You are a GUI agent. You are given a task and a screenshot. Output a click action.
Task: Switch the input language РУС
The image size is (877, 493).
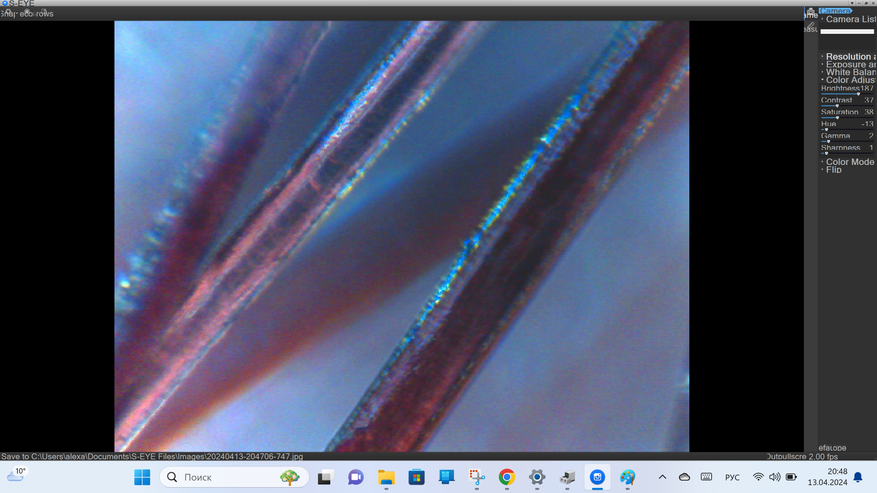click(732, 477)
